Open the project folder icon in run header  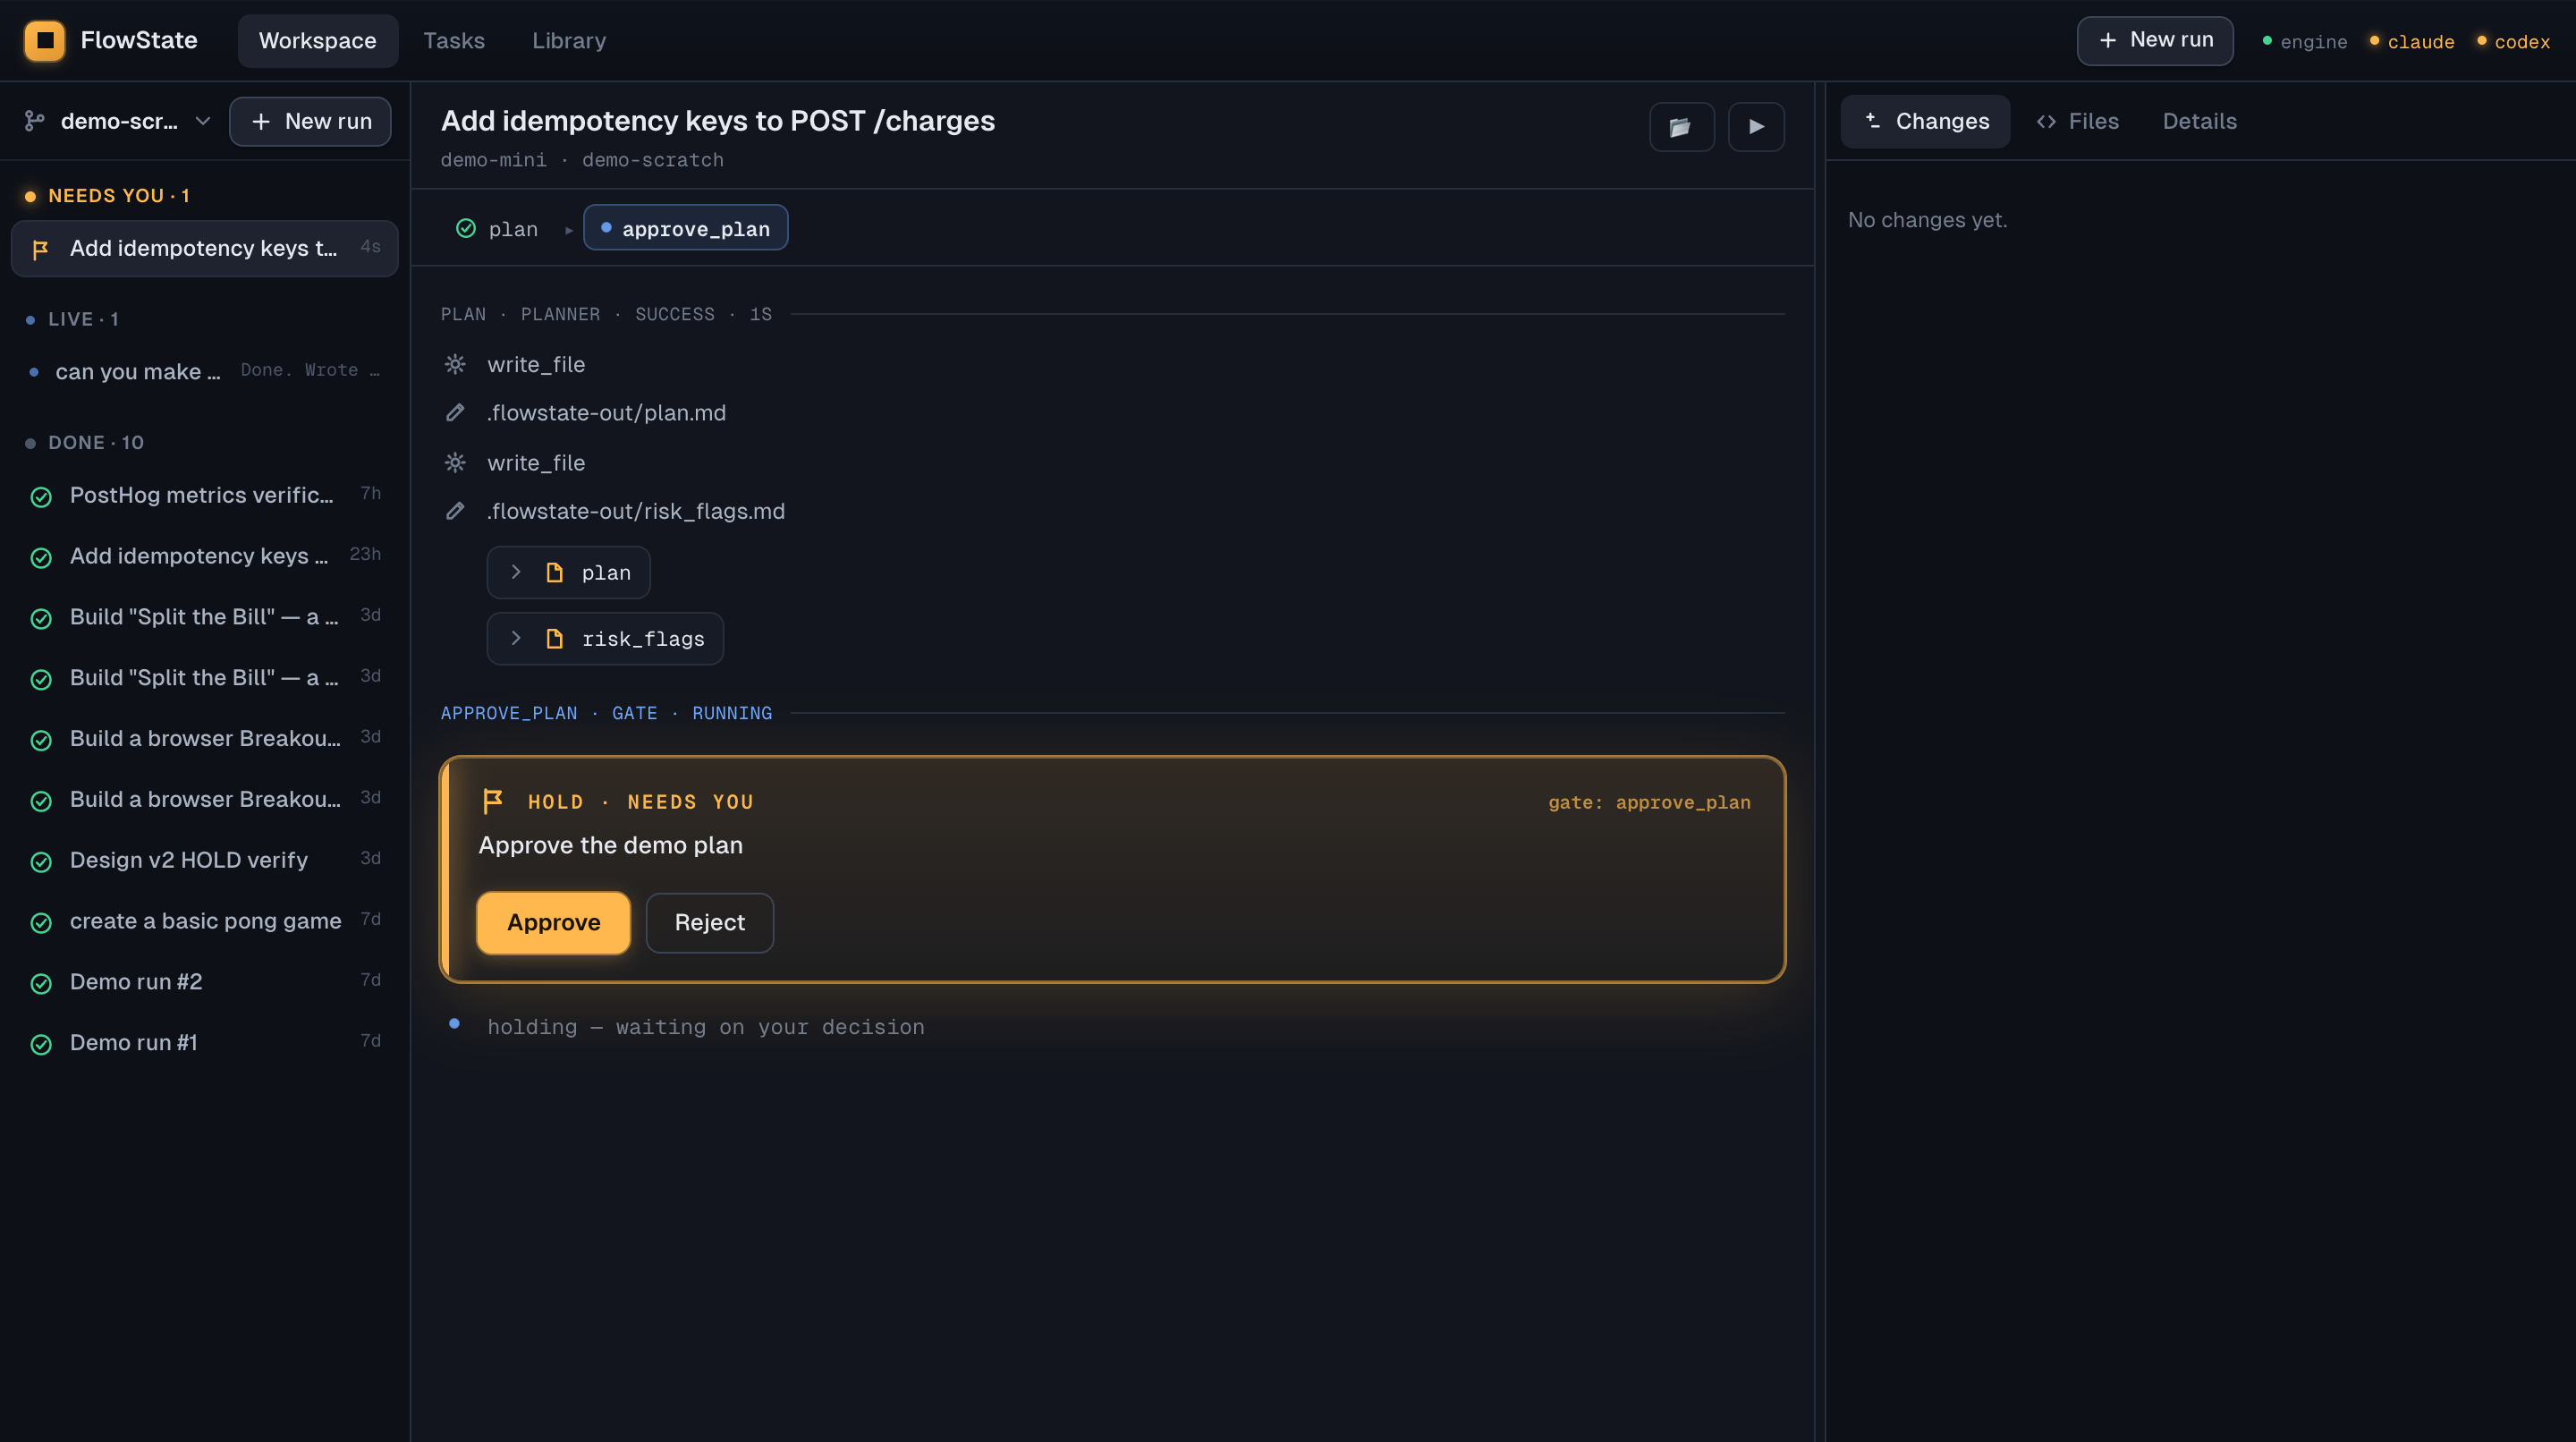[1681, 127]
